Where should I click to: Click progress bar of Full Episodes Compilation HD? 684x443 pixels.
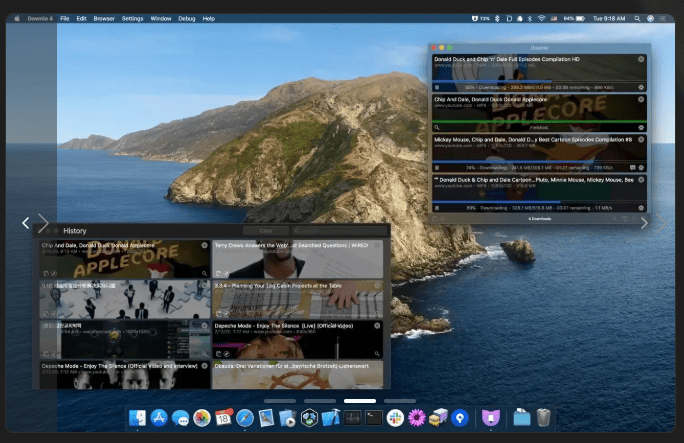click(539, 82)
